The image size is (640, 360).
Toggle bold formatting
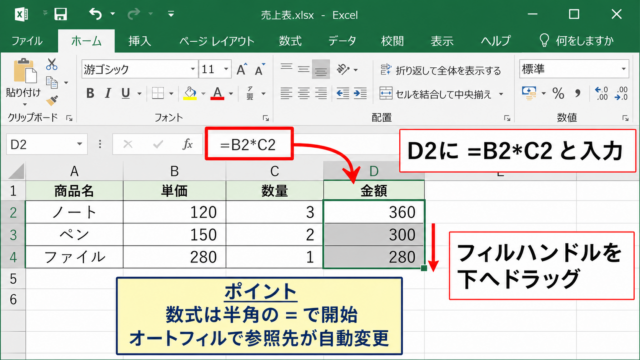pyautogui.click(x=90, y=93)
